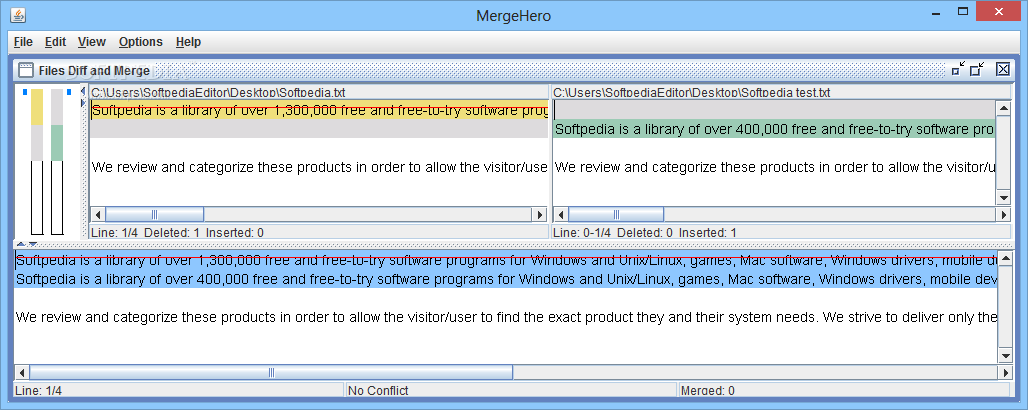Open the View menu
Screen dimensions: 1028x410
tap(92, 42)
